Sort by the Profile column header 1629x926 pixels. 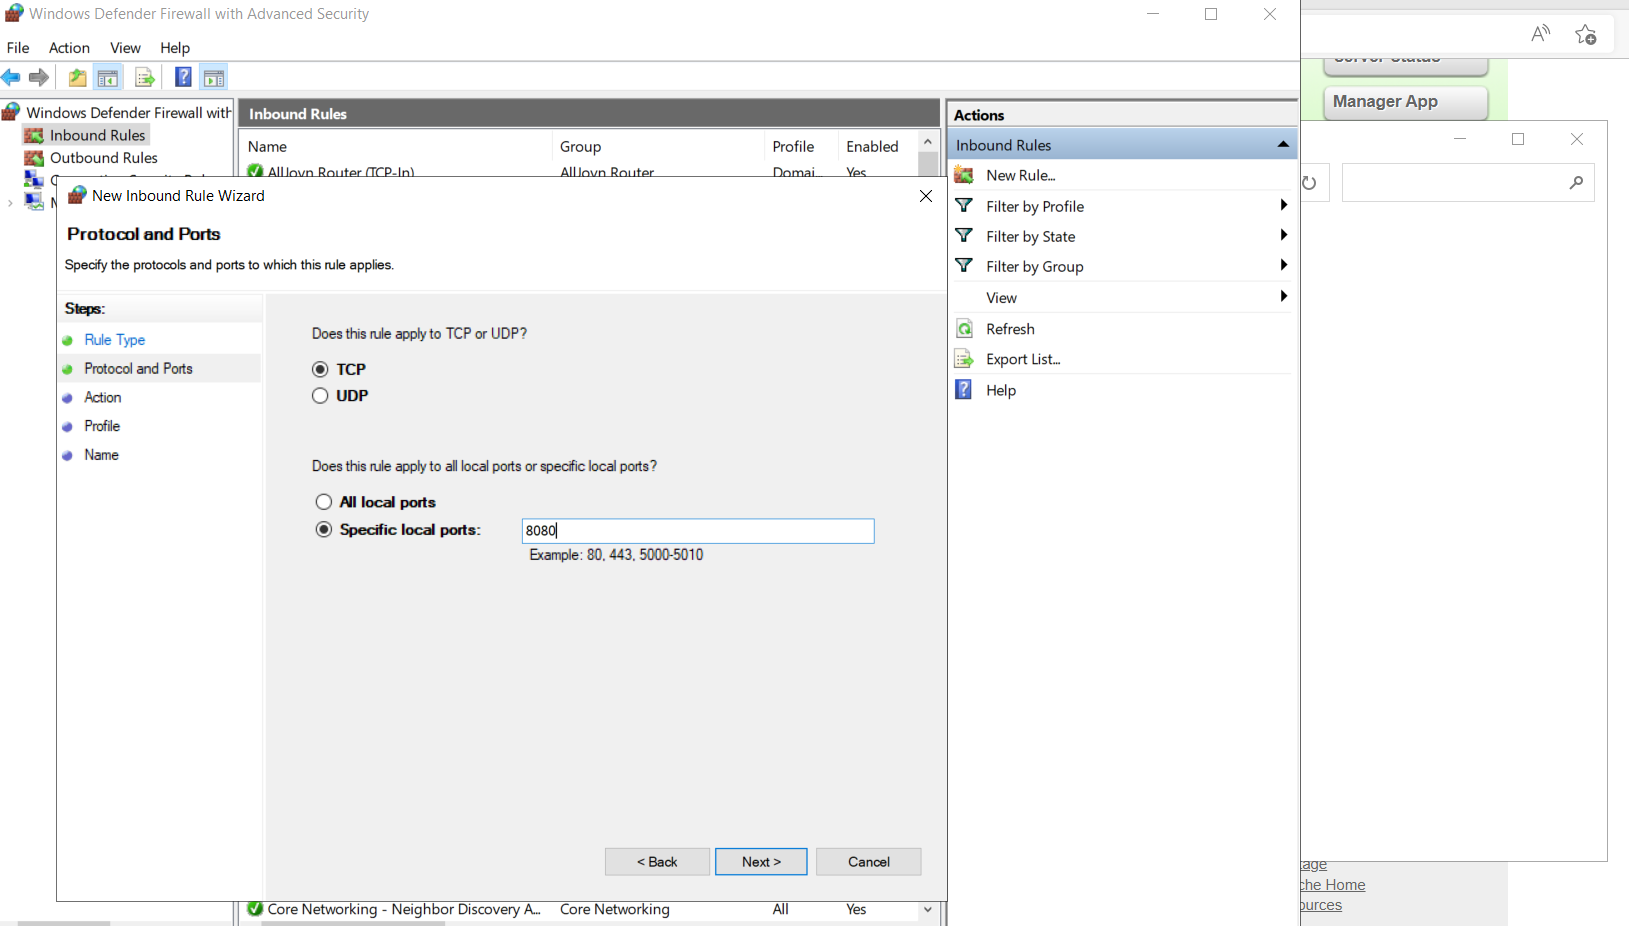[x=801, y=146]
